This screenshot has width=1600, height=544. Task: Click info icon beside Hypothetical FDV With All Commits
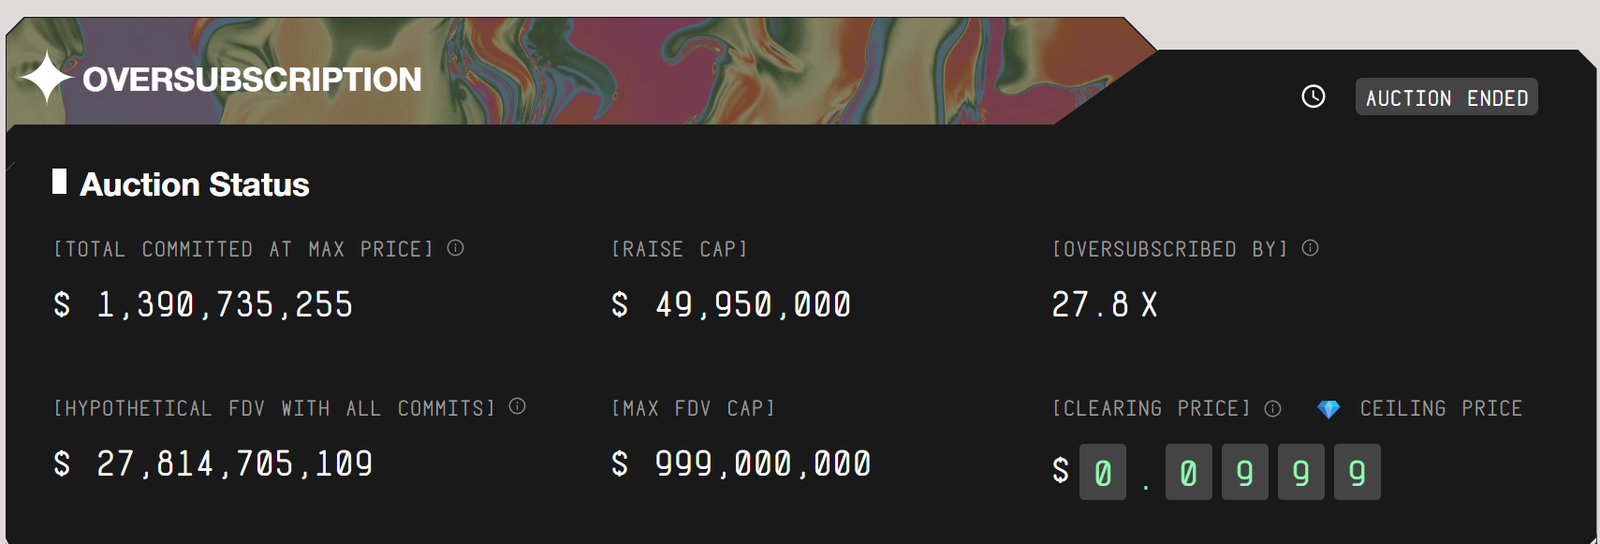[x=517, y=406]
